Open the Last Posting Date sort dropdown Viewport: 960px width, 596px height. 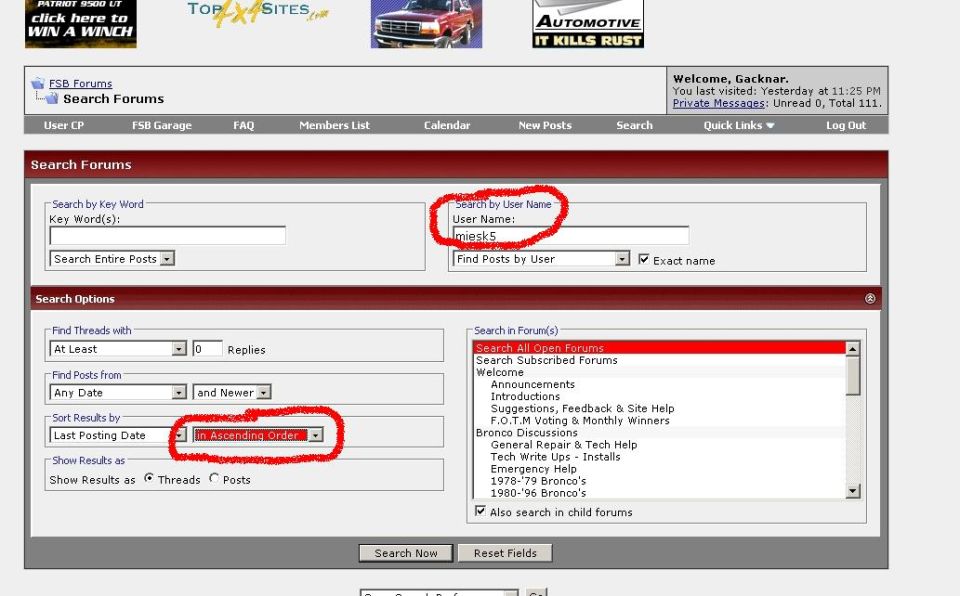click(118, 435)
